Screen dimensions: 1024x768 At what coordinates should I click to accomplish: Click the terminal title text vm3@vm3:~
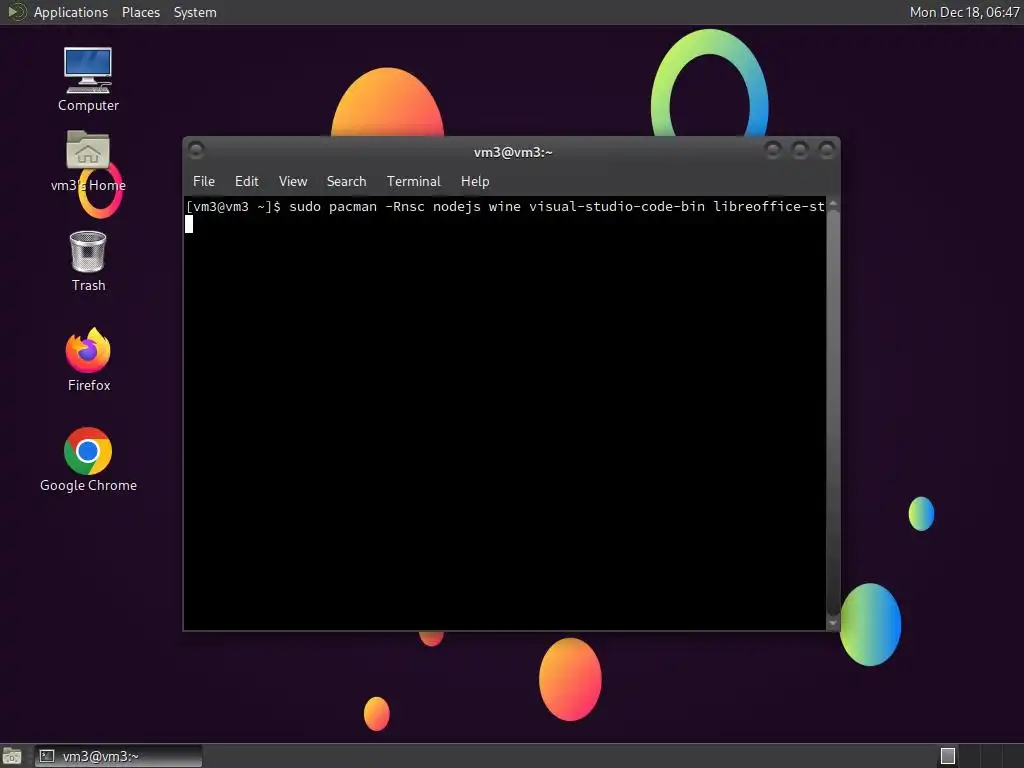(x=513, y=152)
